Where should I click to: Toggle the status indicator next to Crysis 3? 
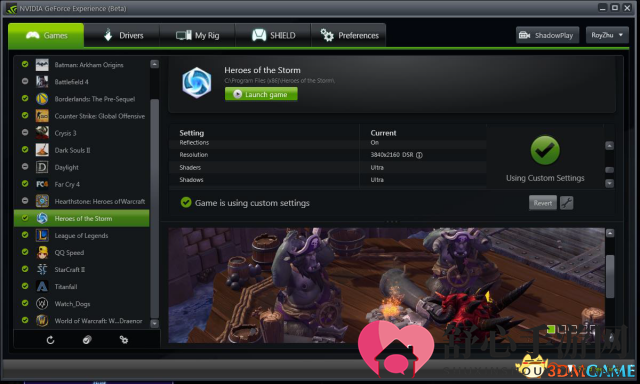[25, 132]
